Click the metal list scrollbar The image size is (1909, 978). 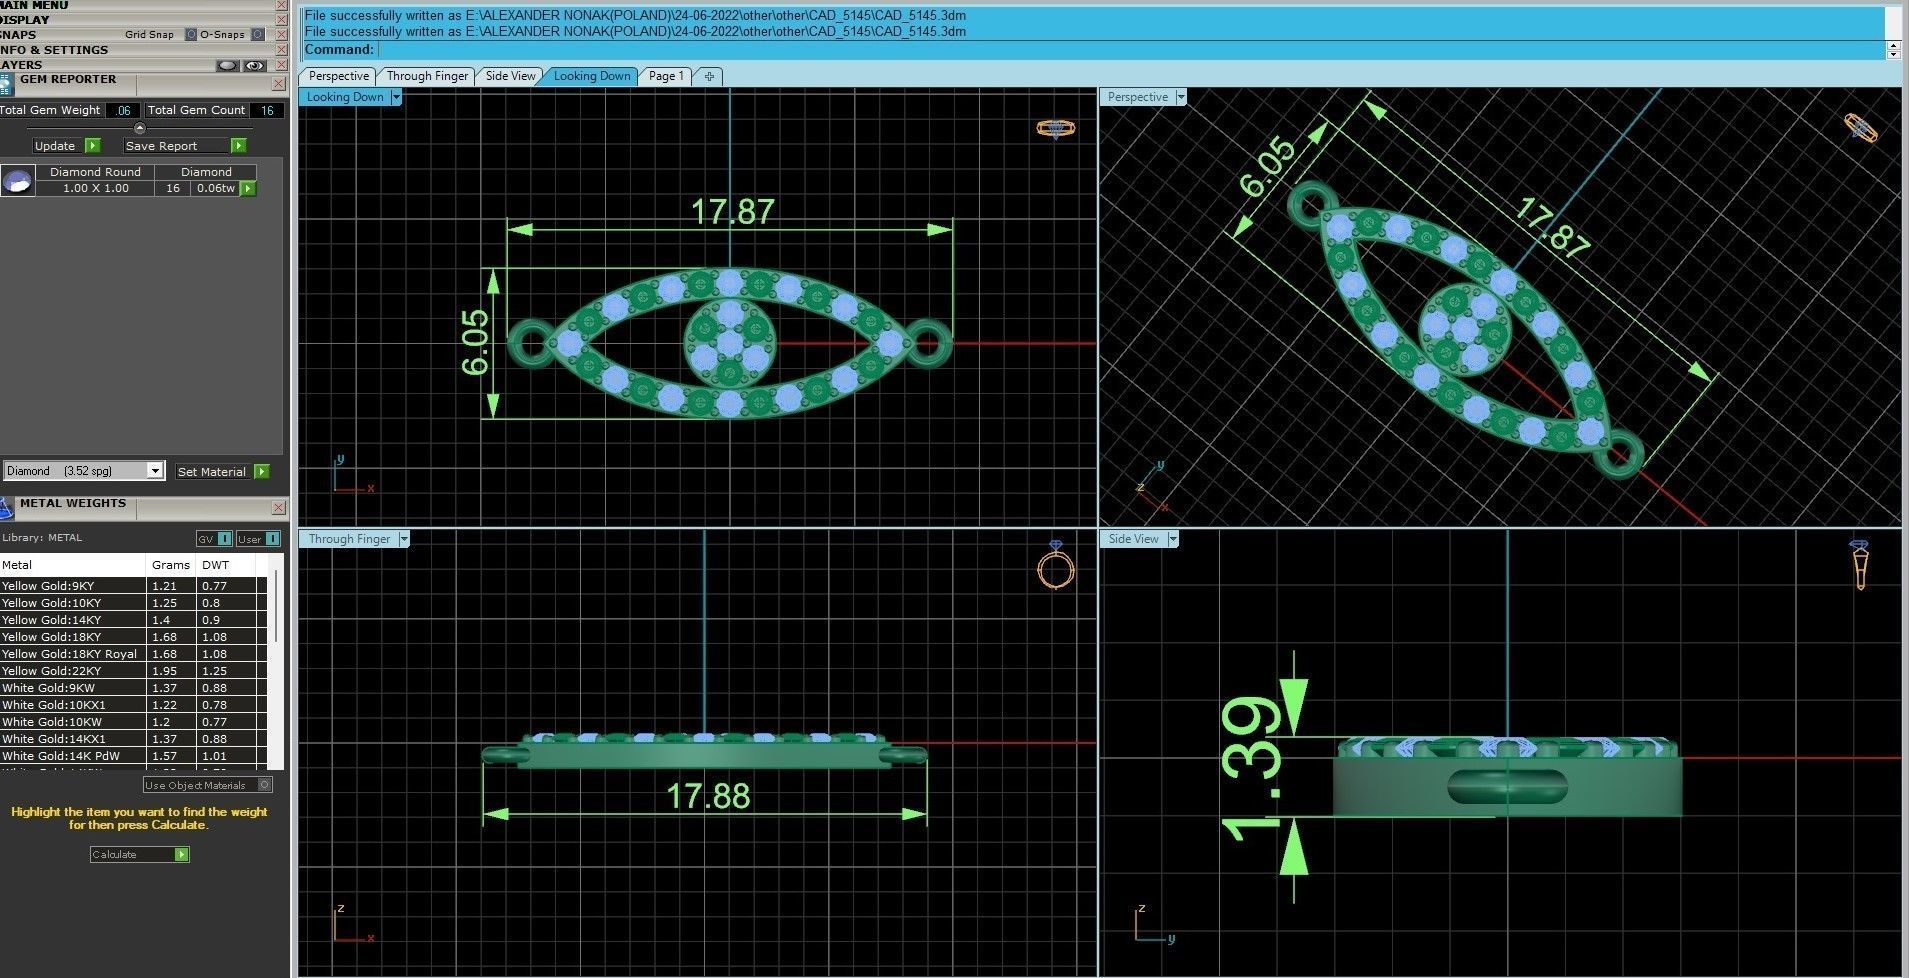(x=276, y=608)
